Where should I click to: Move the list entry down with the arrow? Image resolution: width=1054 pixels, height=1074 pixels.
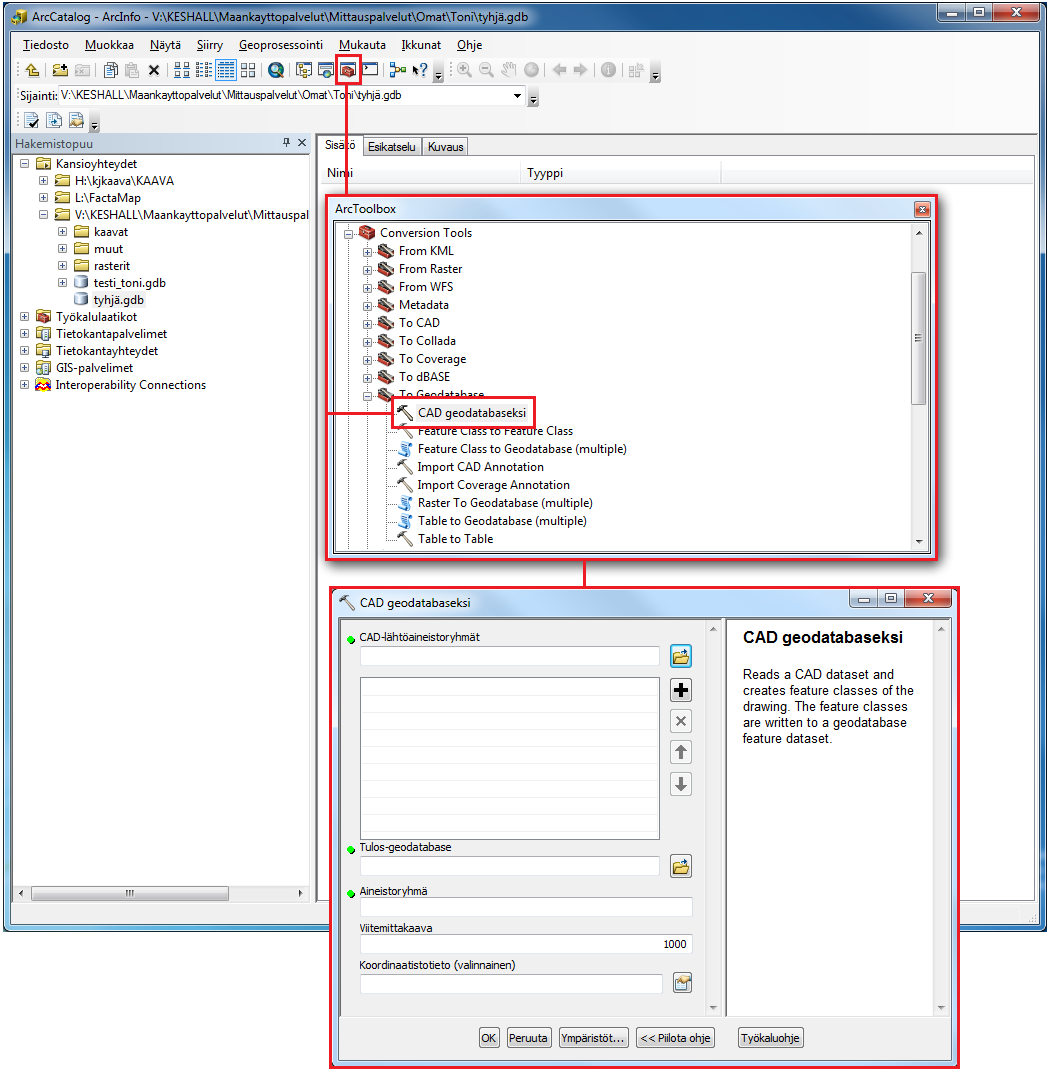click(x=681, y=784)
